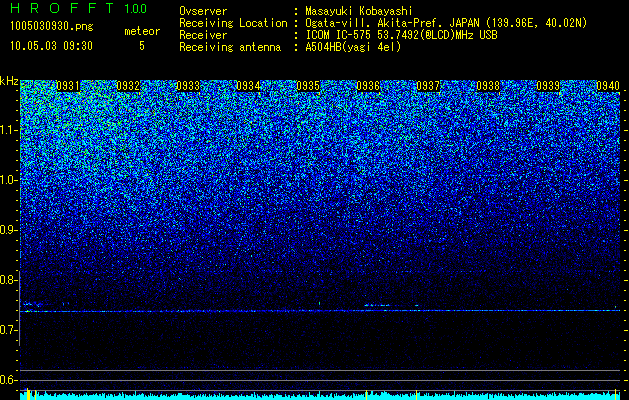Click the yellow meteor marker under 0936
This screenshot has height=400, width=629.
coord(366,394)
